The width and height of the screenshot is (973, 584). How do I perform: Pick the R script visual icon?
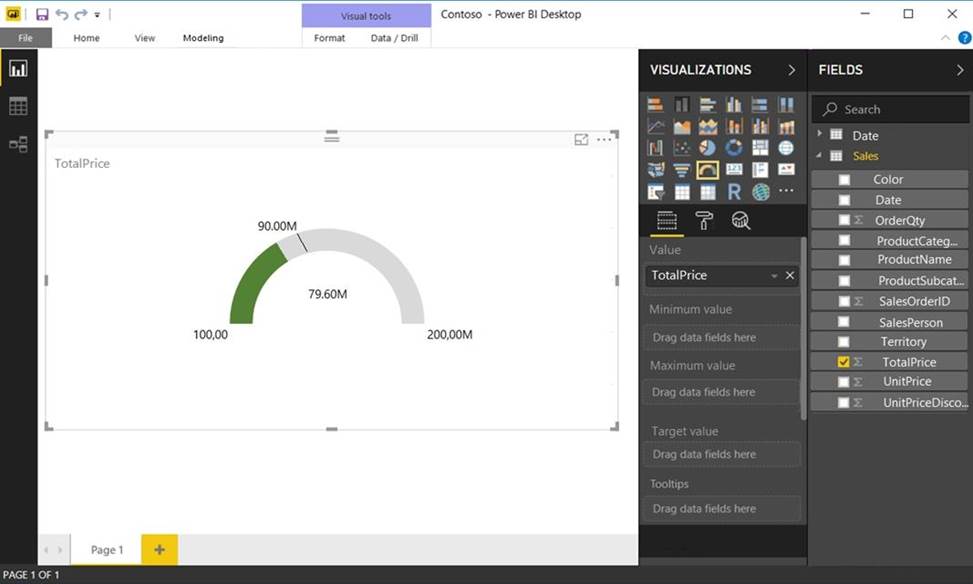point(734,192)
